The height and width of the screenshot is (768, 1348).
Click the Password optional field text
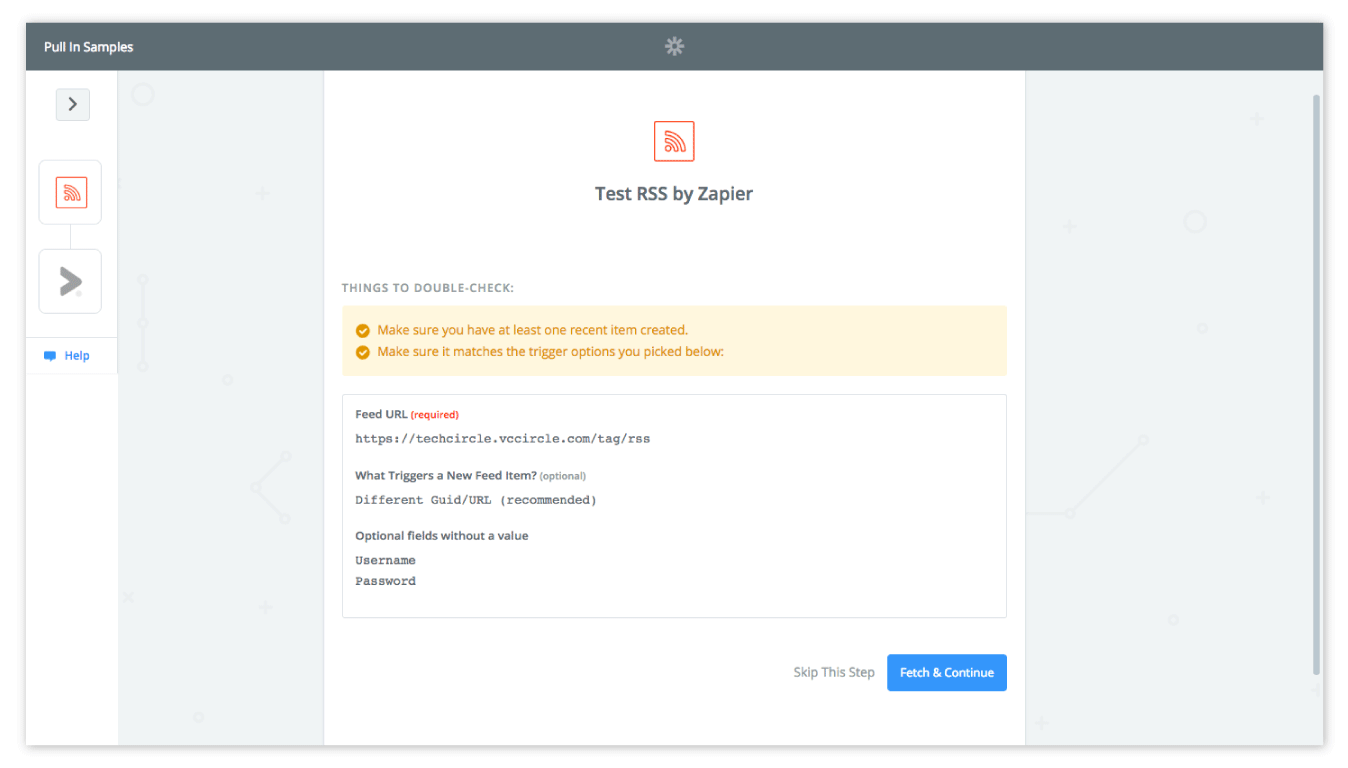[385, 581]
